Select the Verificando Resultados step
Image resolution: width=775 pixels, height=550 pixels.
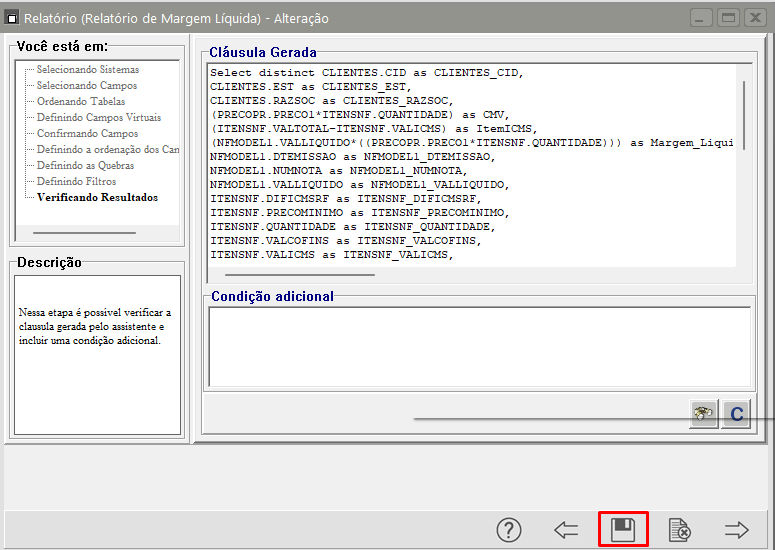(x=97, y=198)
